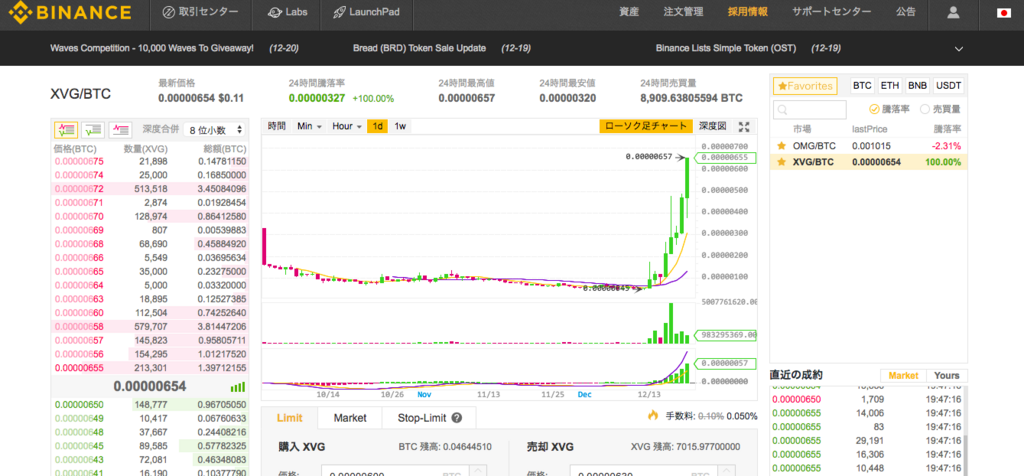Screen dimensions: 1024x476
Task: Select the 1w chart interval
Action: pyautogui.click(x=400, y=126)
